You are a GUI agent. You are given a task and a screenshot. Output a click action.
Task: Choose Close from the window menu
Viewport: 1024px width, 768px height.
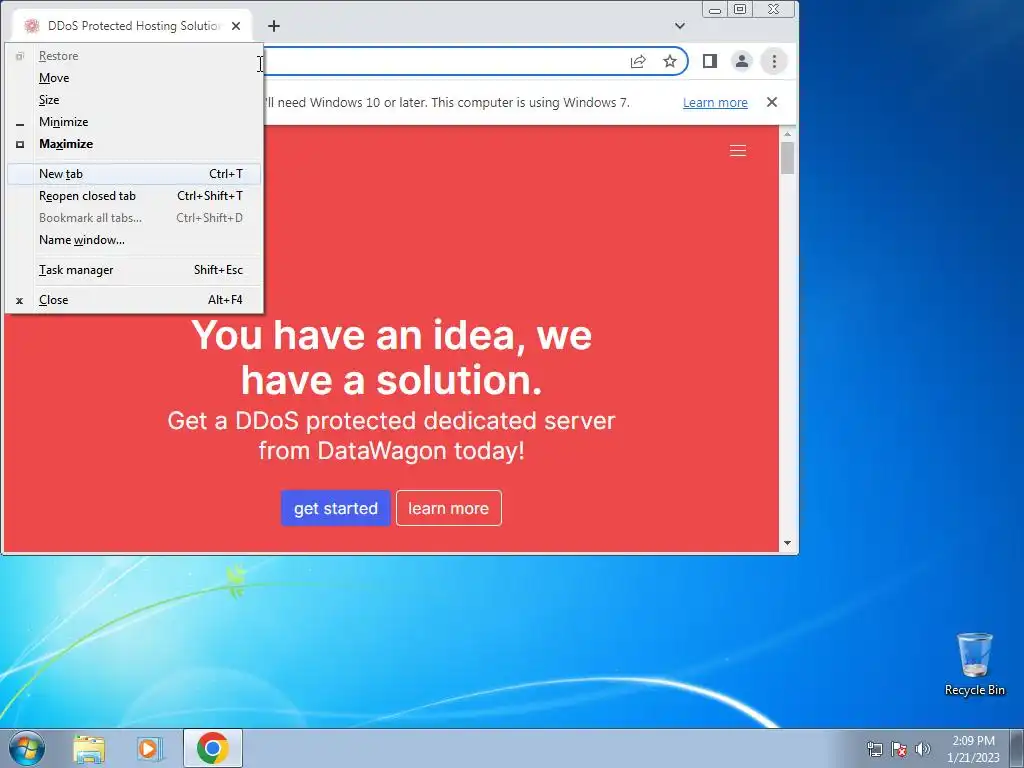tap(135, 300)
